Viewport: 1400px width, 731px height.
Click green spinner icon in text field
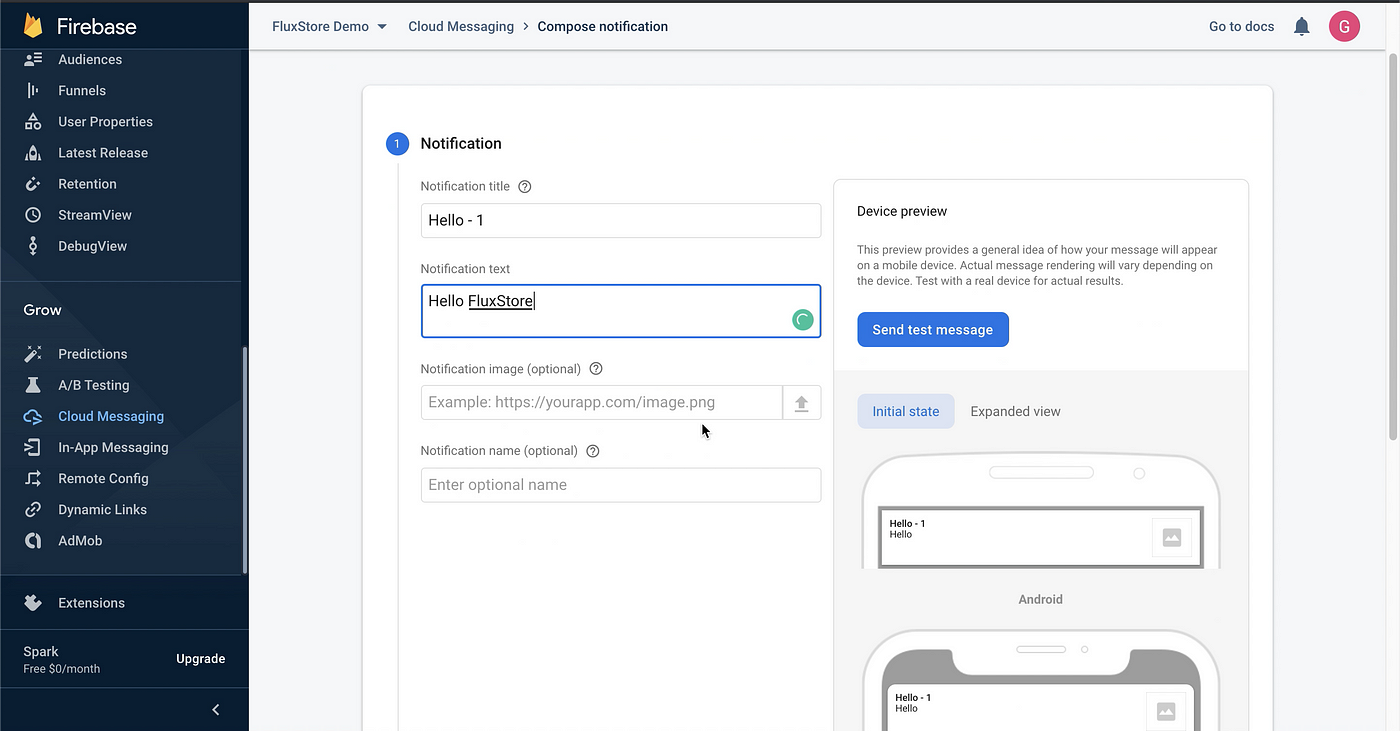(x=802, y=320)
